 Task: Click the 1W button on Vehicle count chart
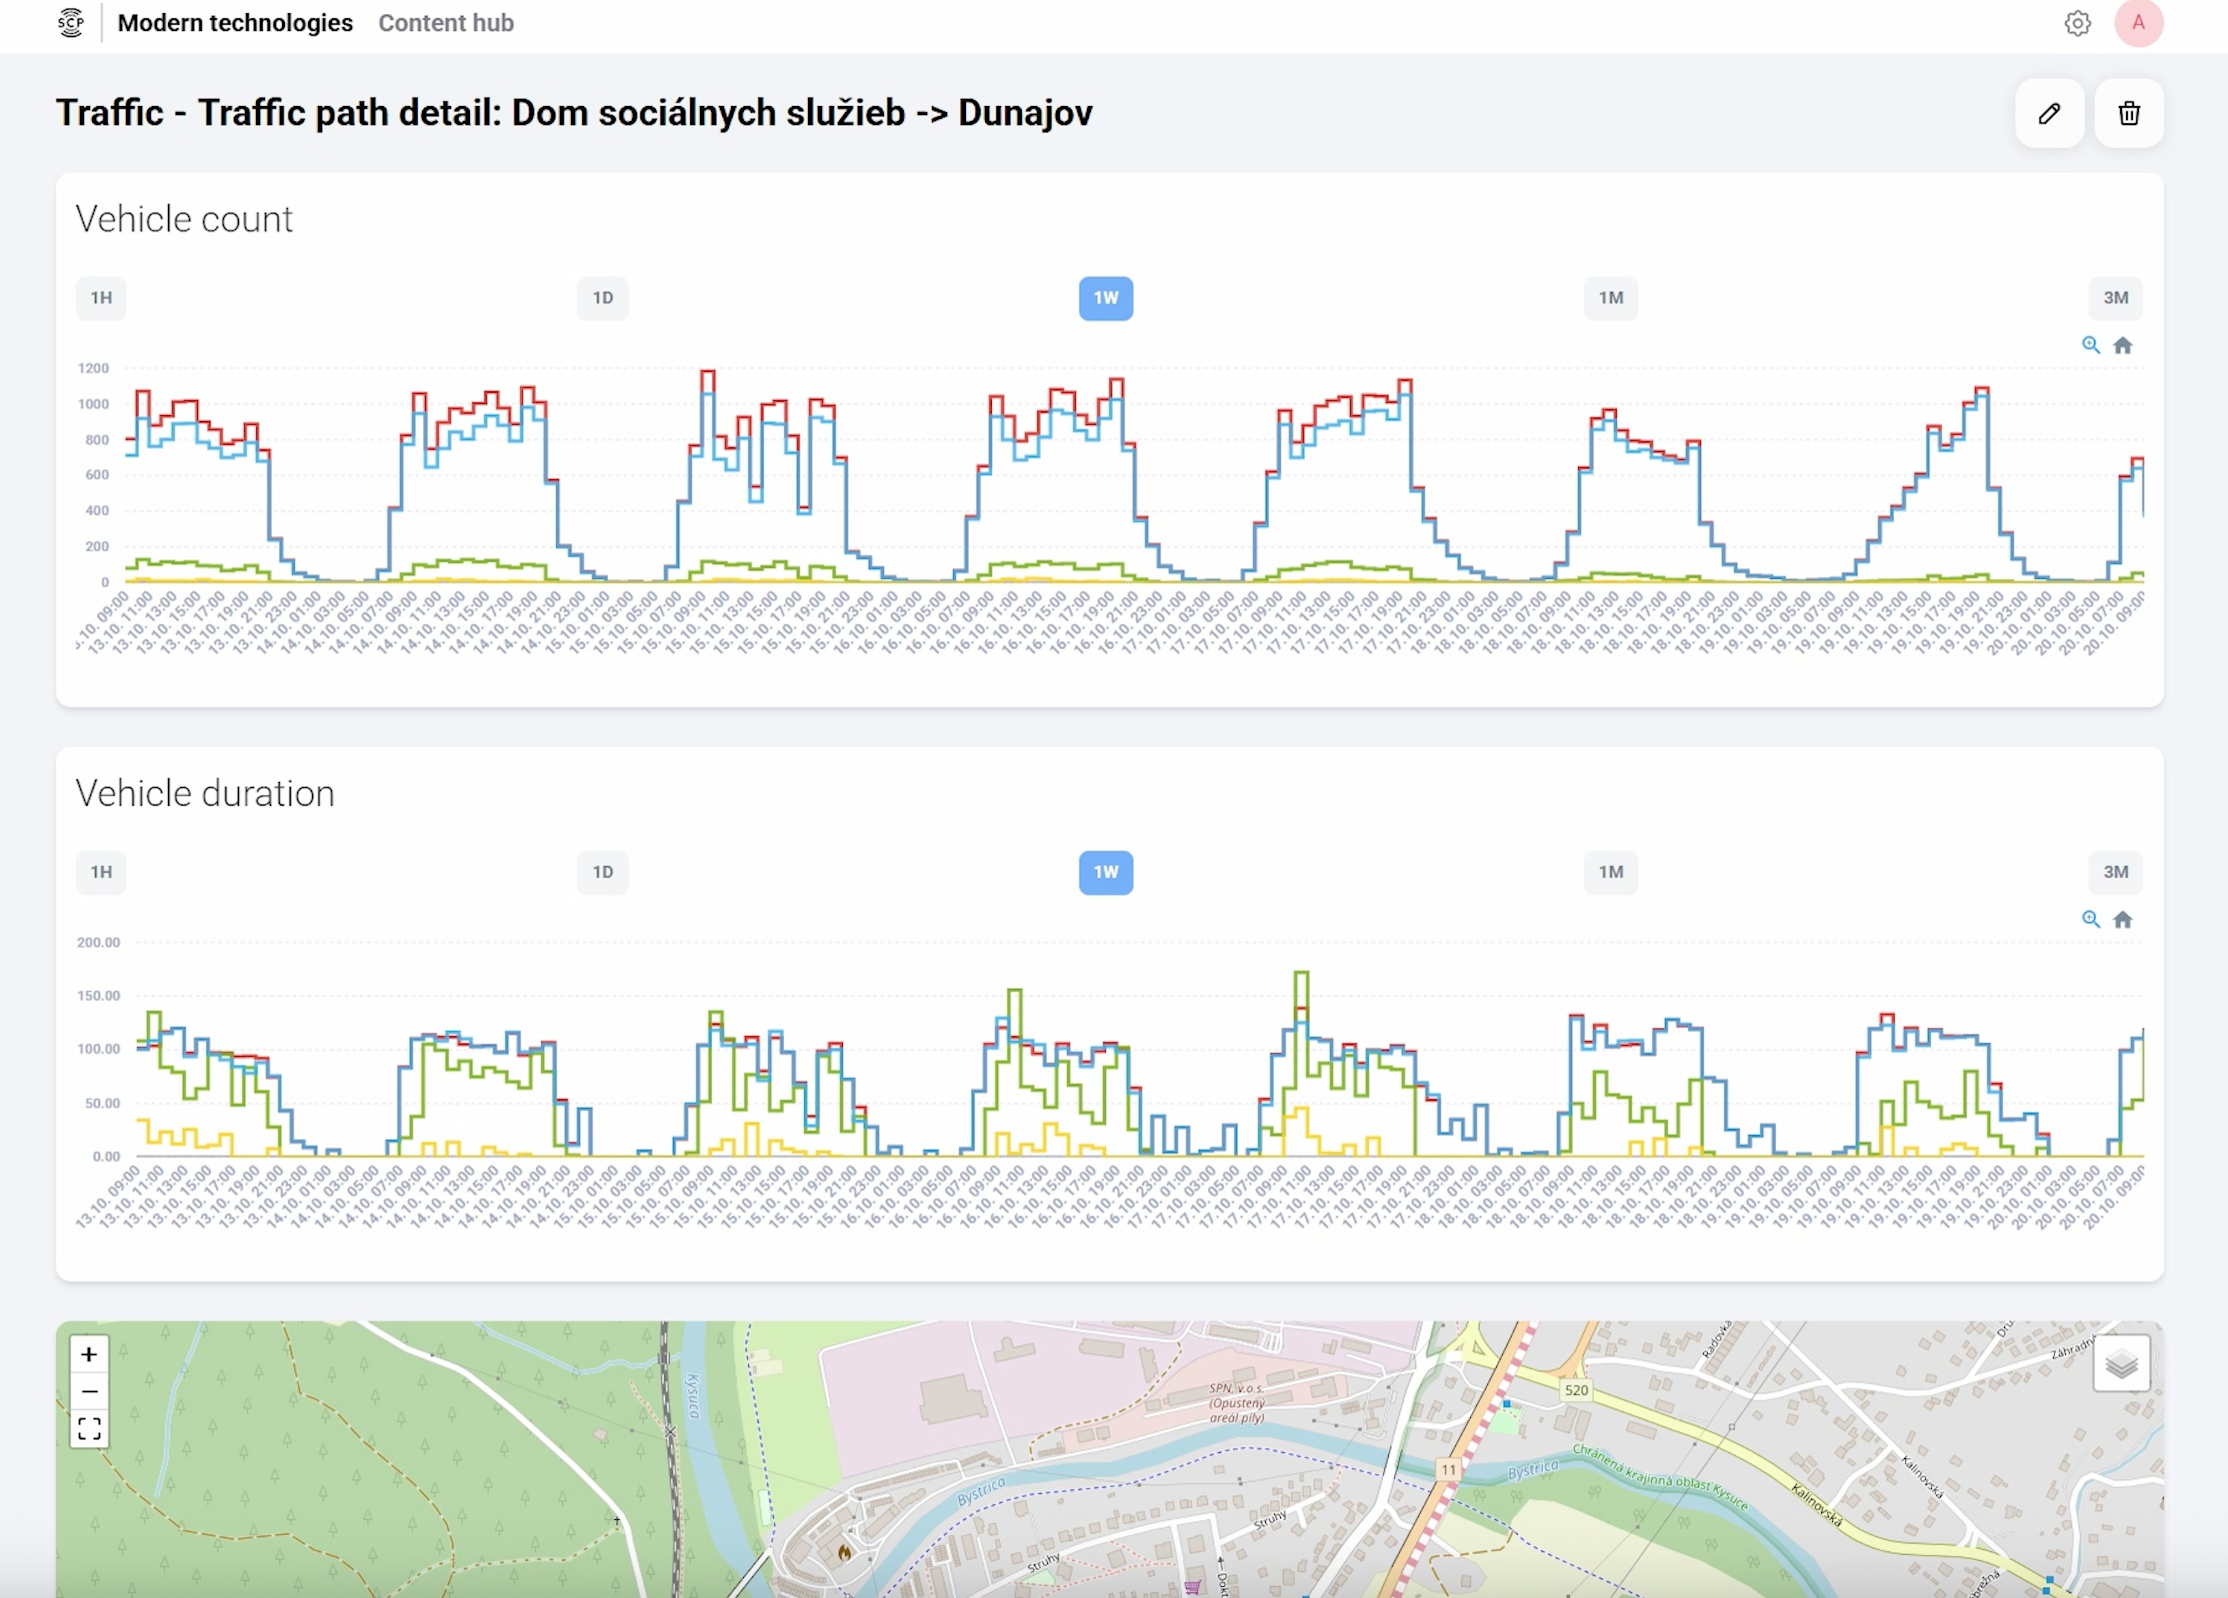point(1105,297)
